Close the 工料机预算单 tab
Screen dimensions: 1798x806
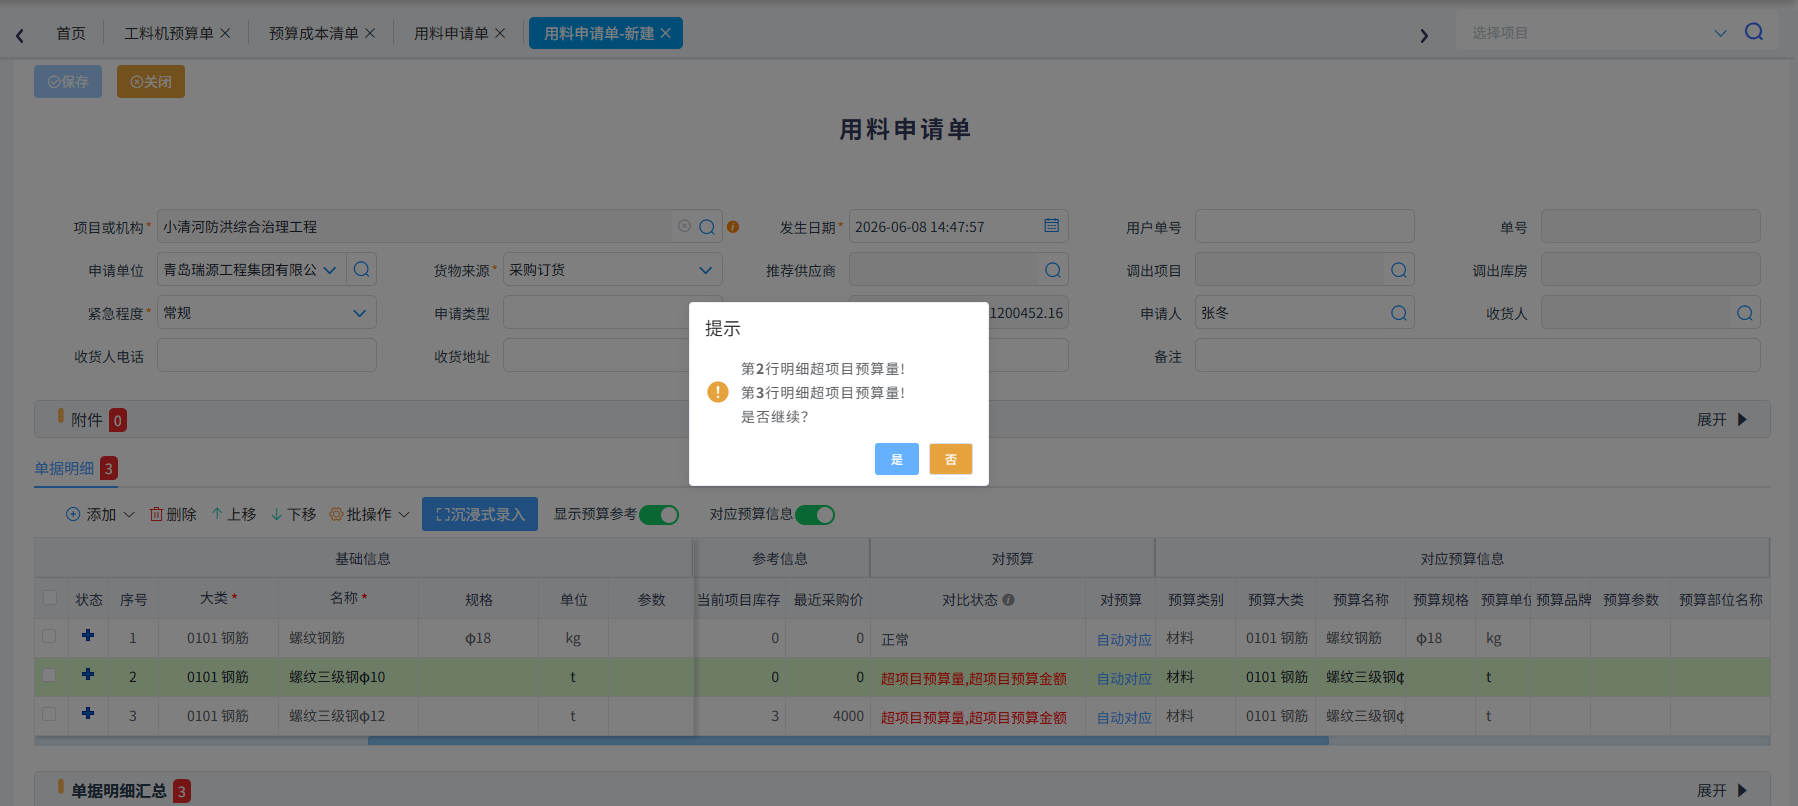pos(225,33)
